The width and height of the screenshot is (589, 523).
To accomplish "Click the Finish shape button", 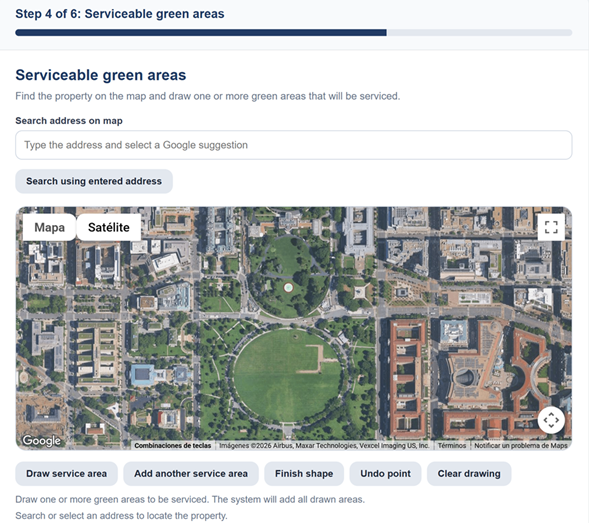I will (x=304, y=473).
